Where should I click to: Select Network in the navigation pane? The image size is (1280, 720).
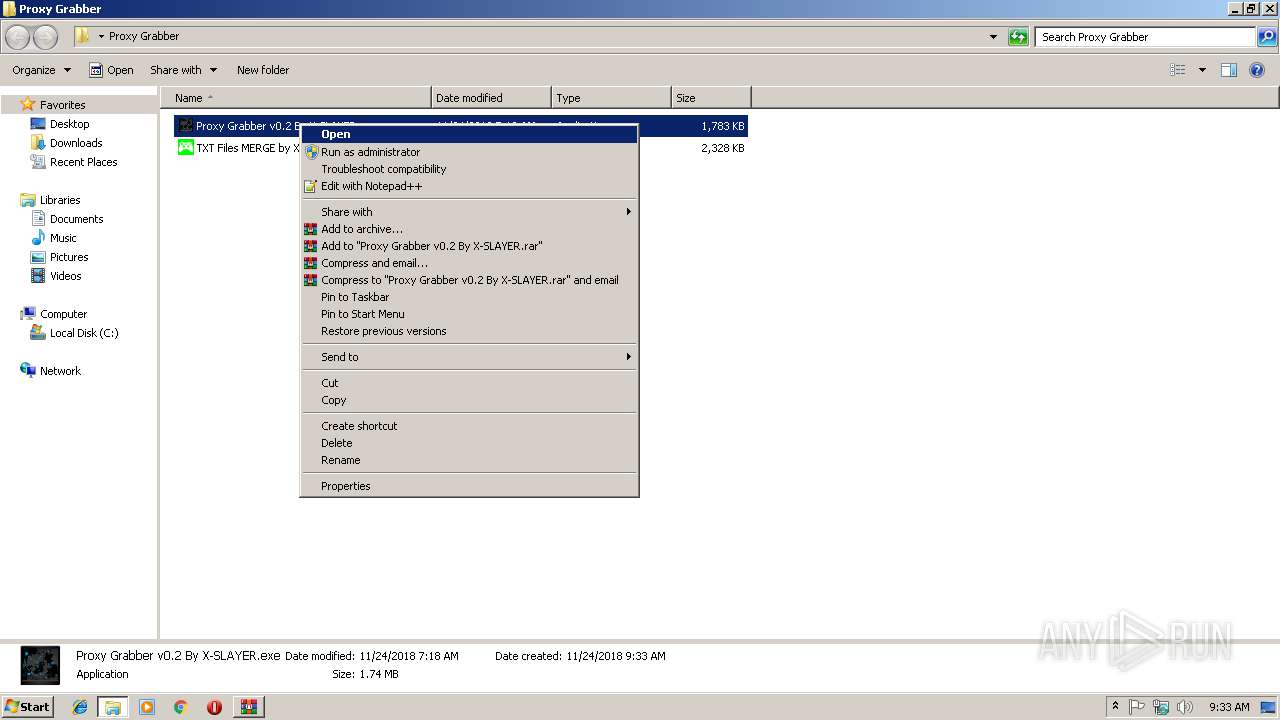click(60, 371)
